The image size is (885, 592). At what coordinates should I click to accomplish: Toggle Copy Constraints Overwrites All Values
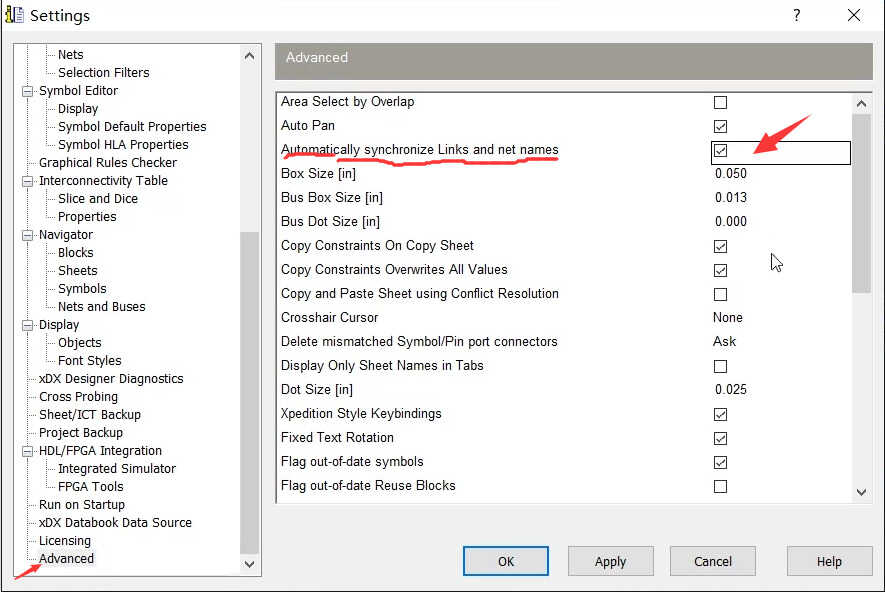point(720,270)
